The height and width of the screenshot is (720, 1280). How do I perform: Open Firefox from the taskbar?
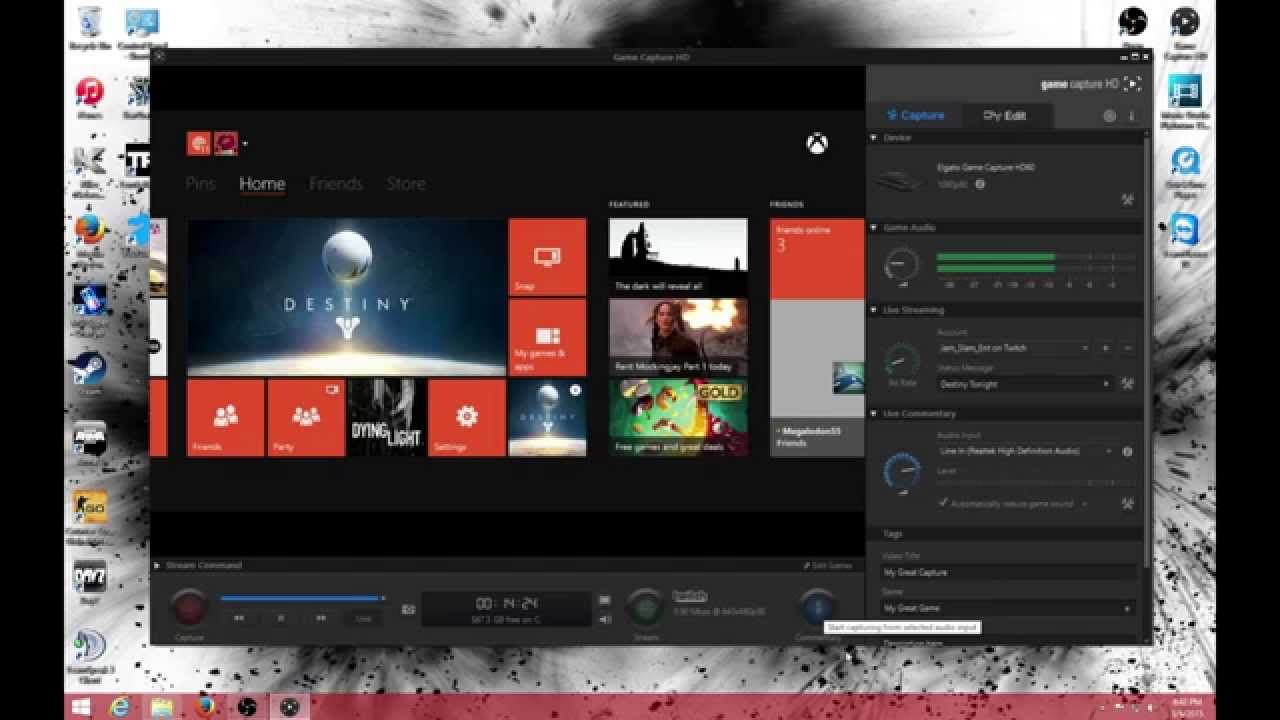click(205, 707)
